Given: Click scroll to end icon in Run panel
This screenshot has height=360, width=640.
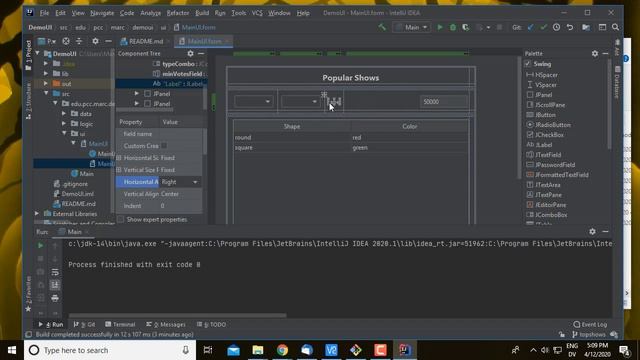Looking at the screenshot, I should 55,285.
